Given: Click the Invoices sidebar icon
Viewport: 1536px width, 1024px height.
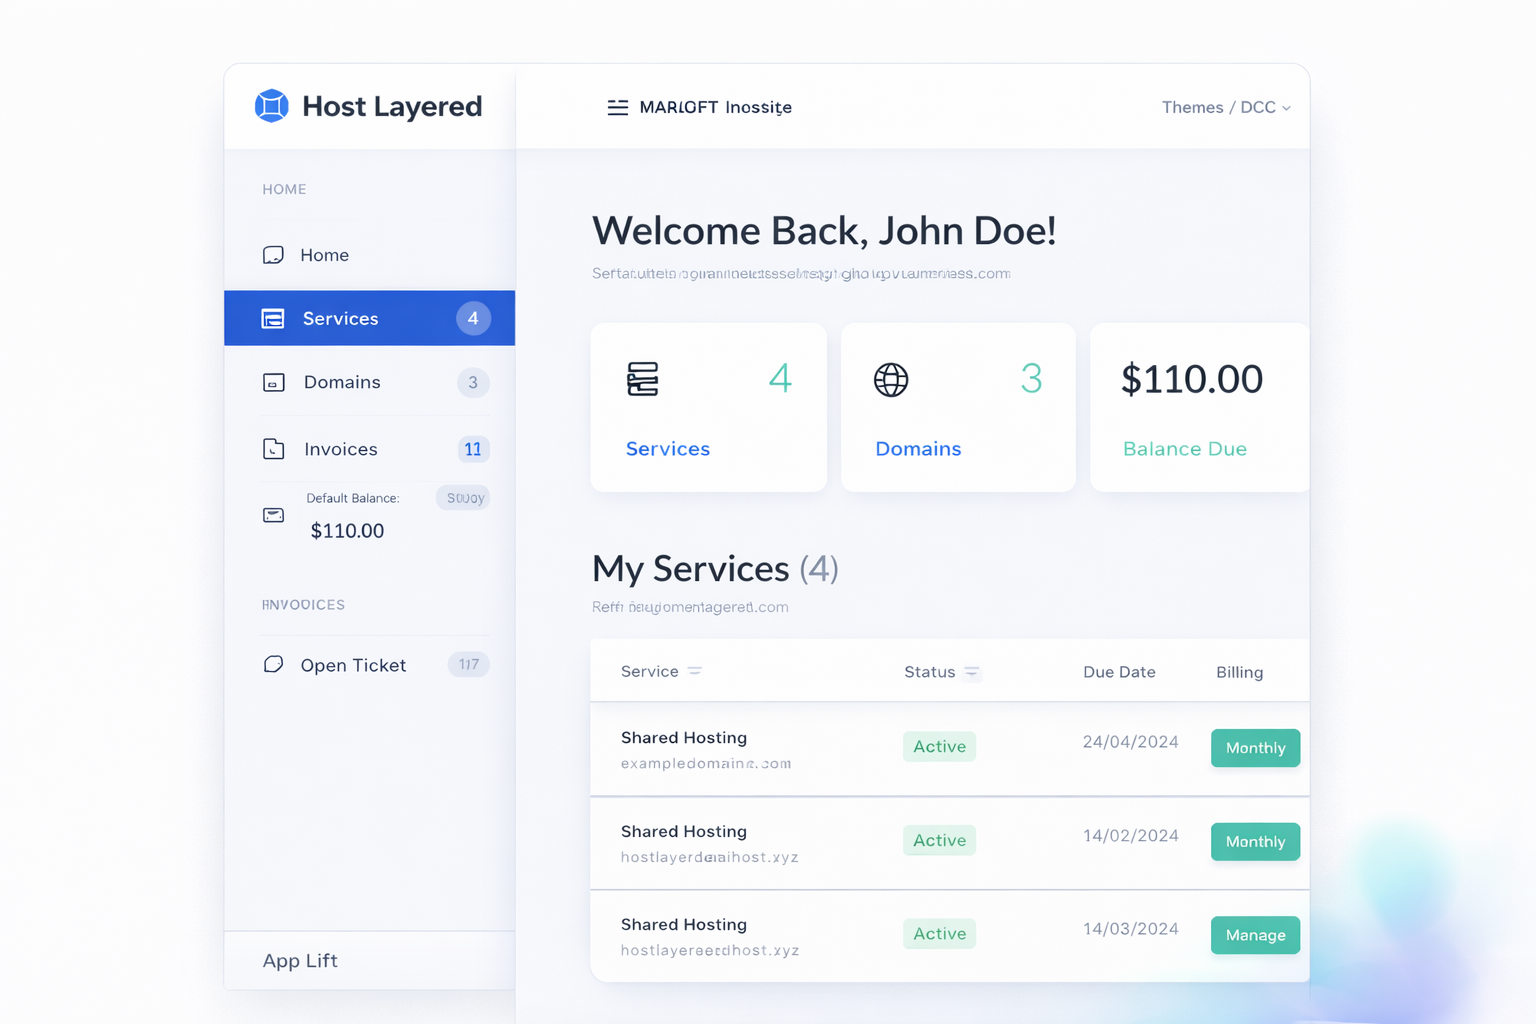Looking at the screenshot, I should 273,449.
